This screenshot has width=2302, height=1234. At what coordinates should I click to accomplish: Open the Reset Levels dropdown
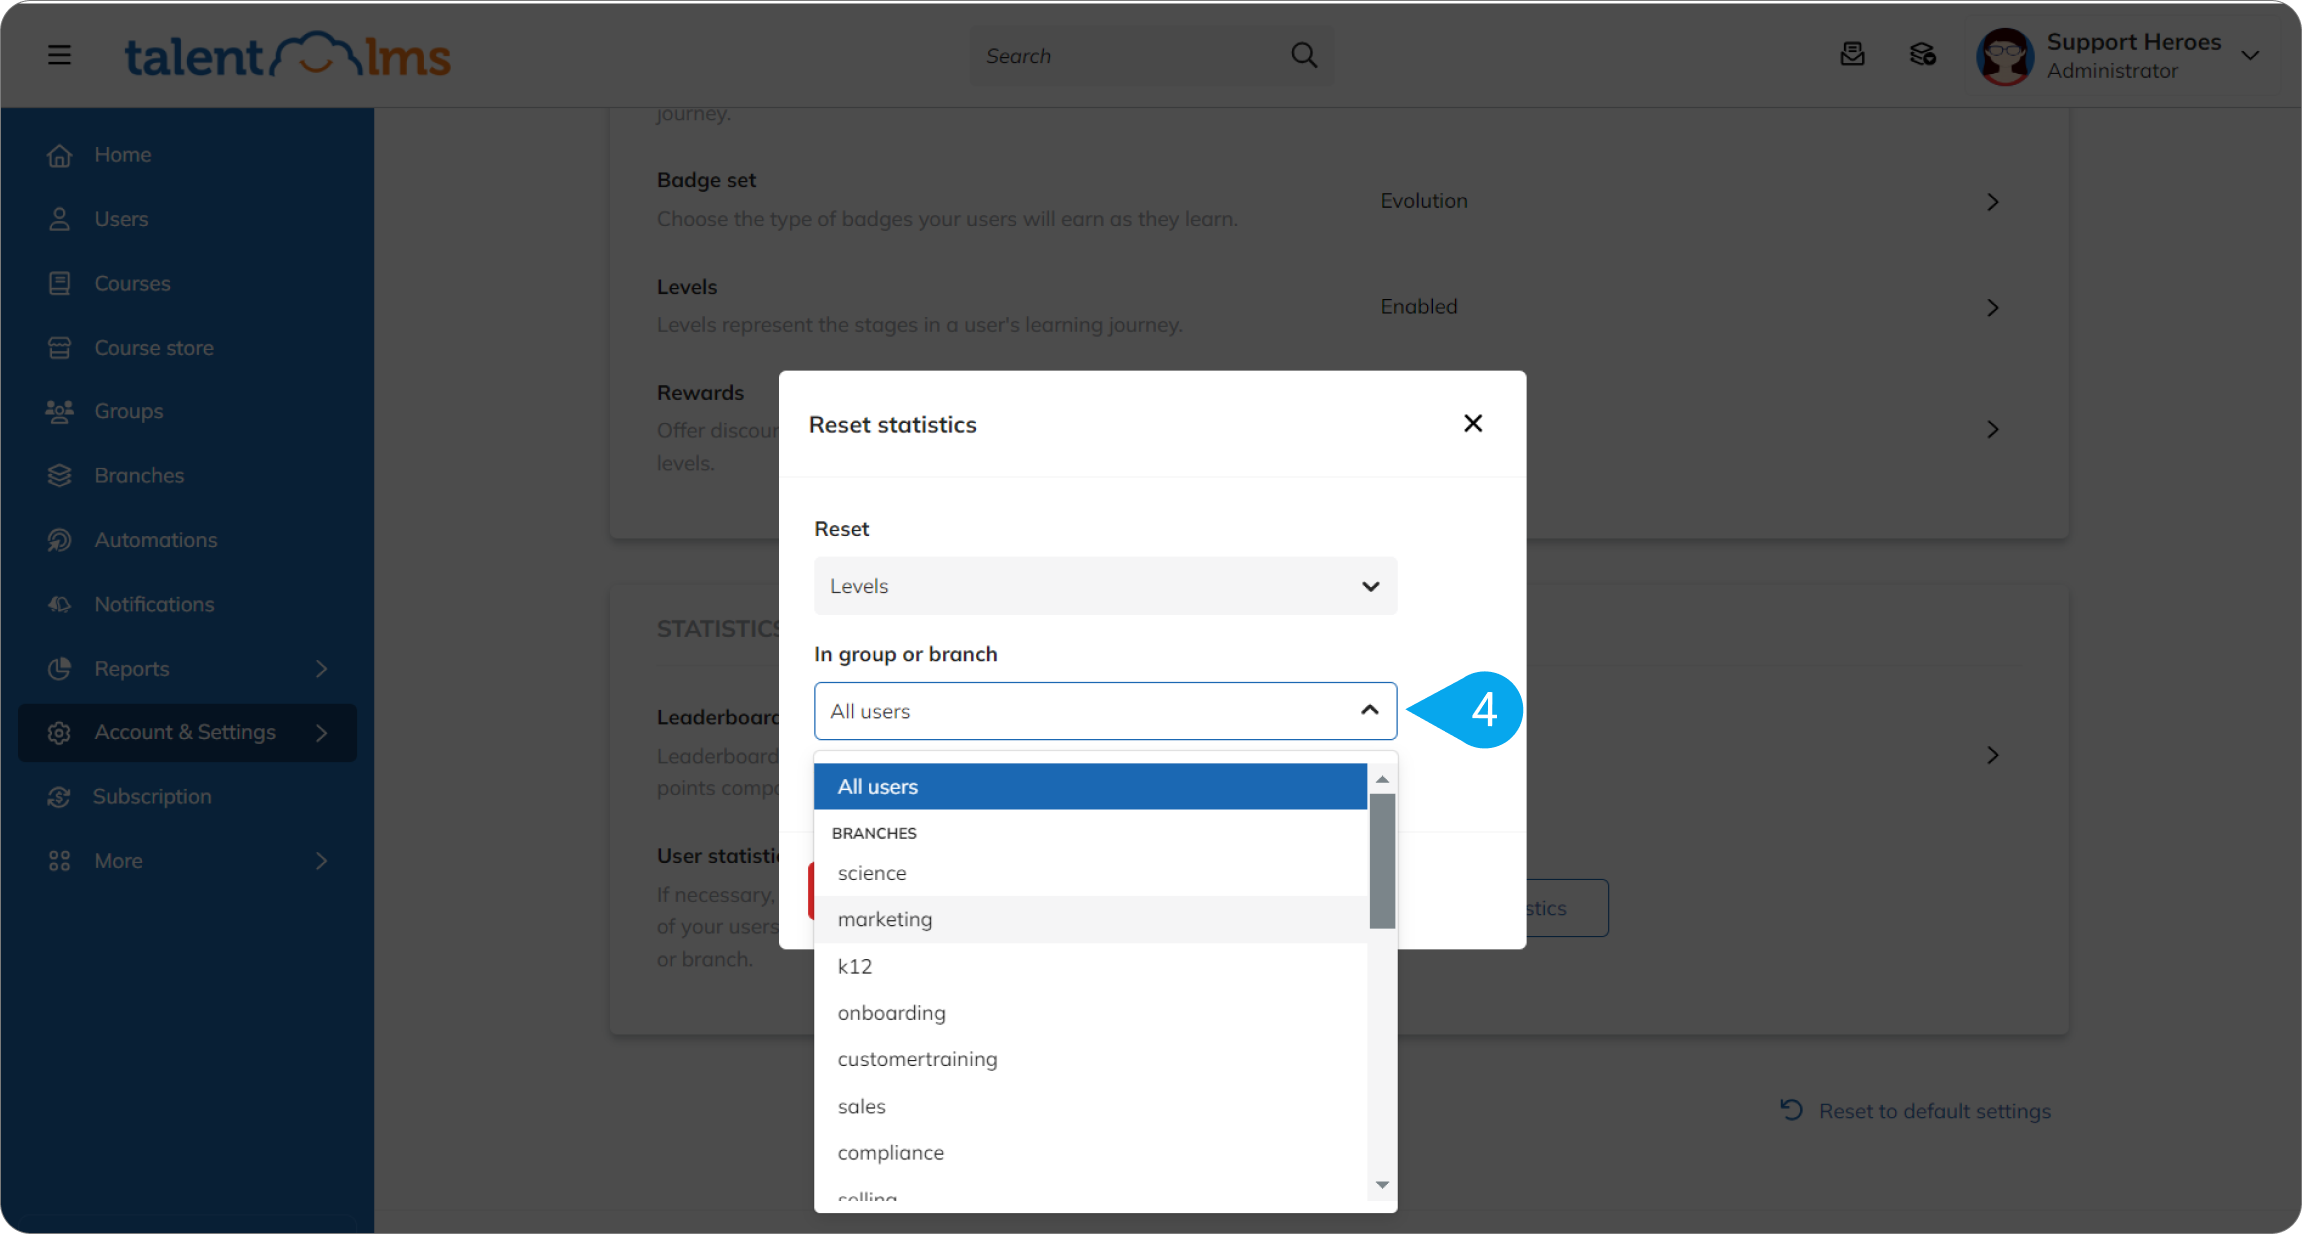point(1105,586)
